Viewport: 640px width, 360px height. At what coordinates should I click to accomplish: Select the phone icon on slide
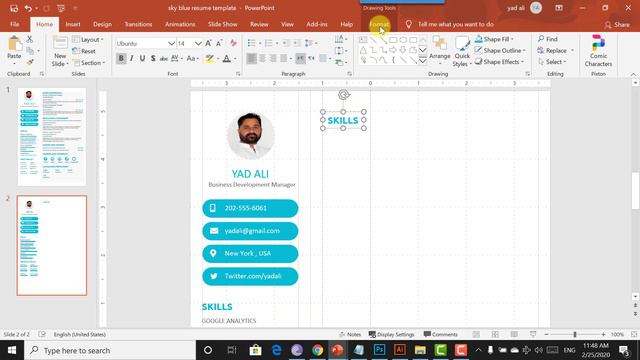click(x=213, y=208)
